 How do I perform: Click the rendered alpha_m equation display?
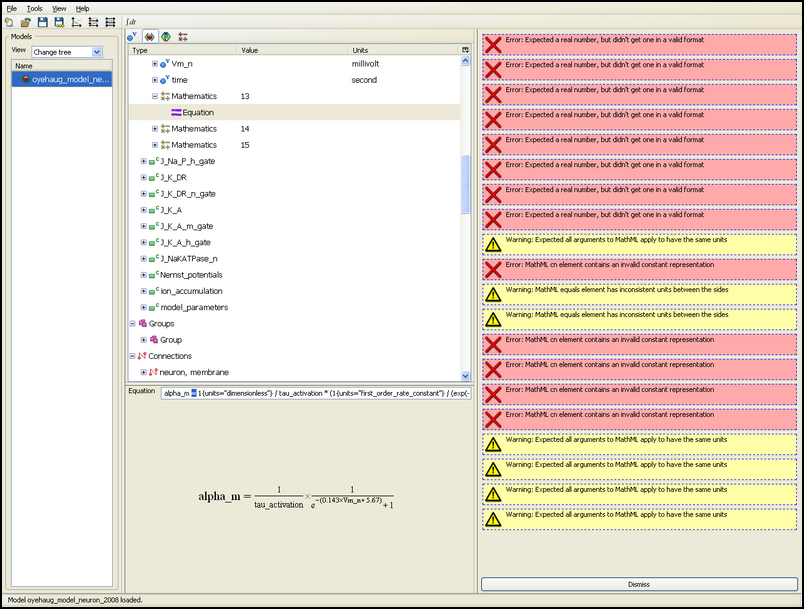pyautogui.click(x=296, y=497)
